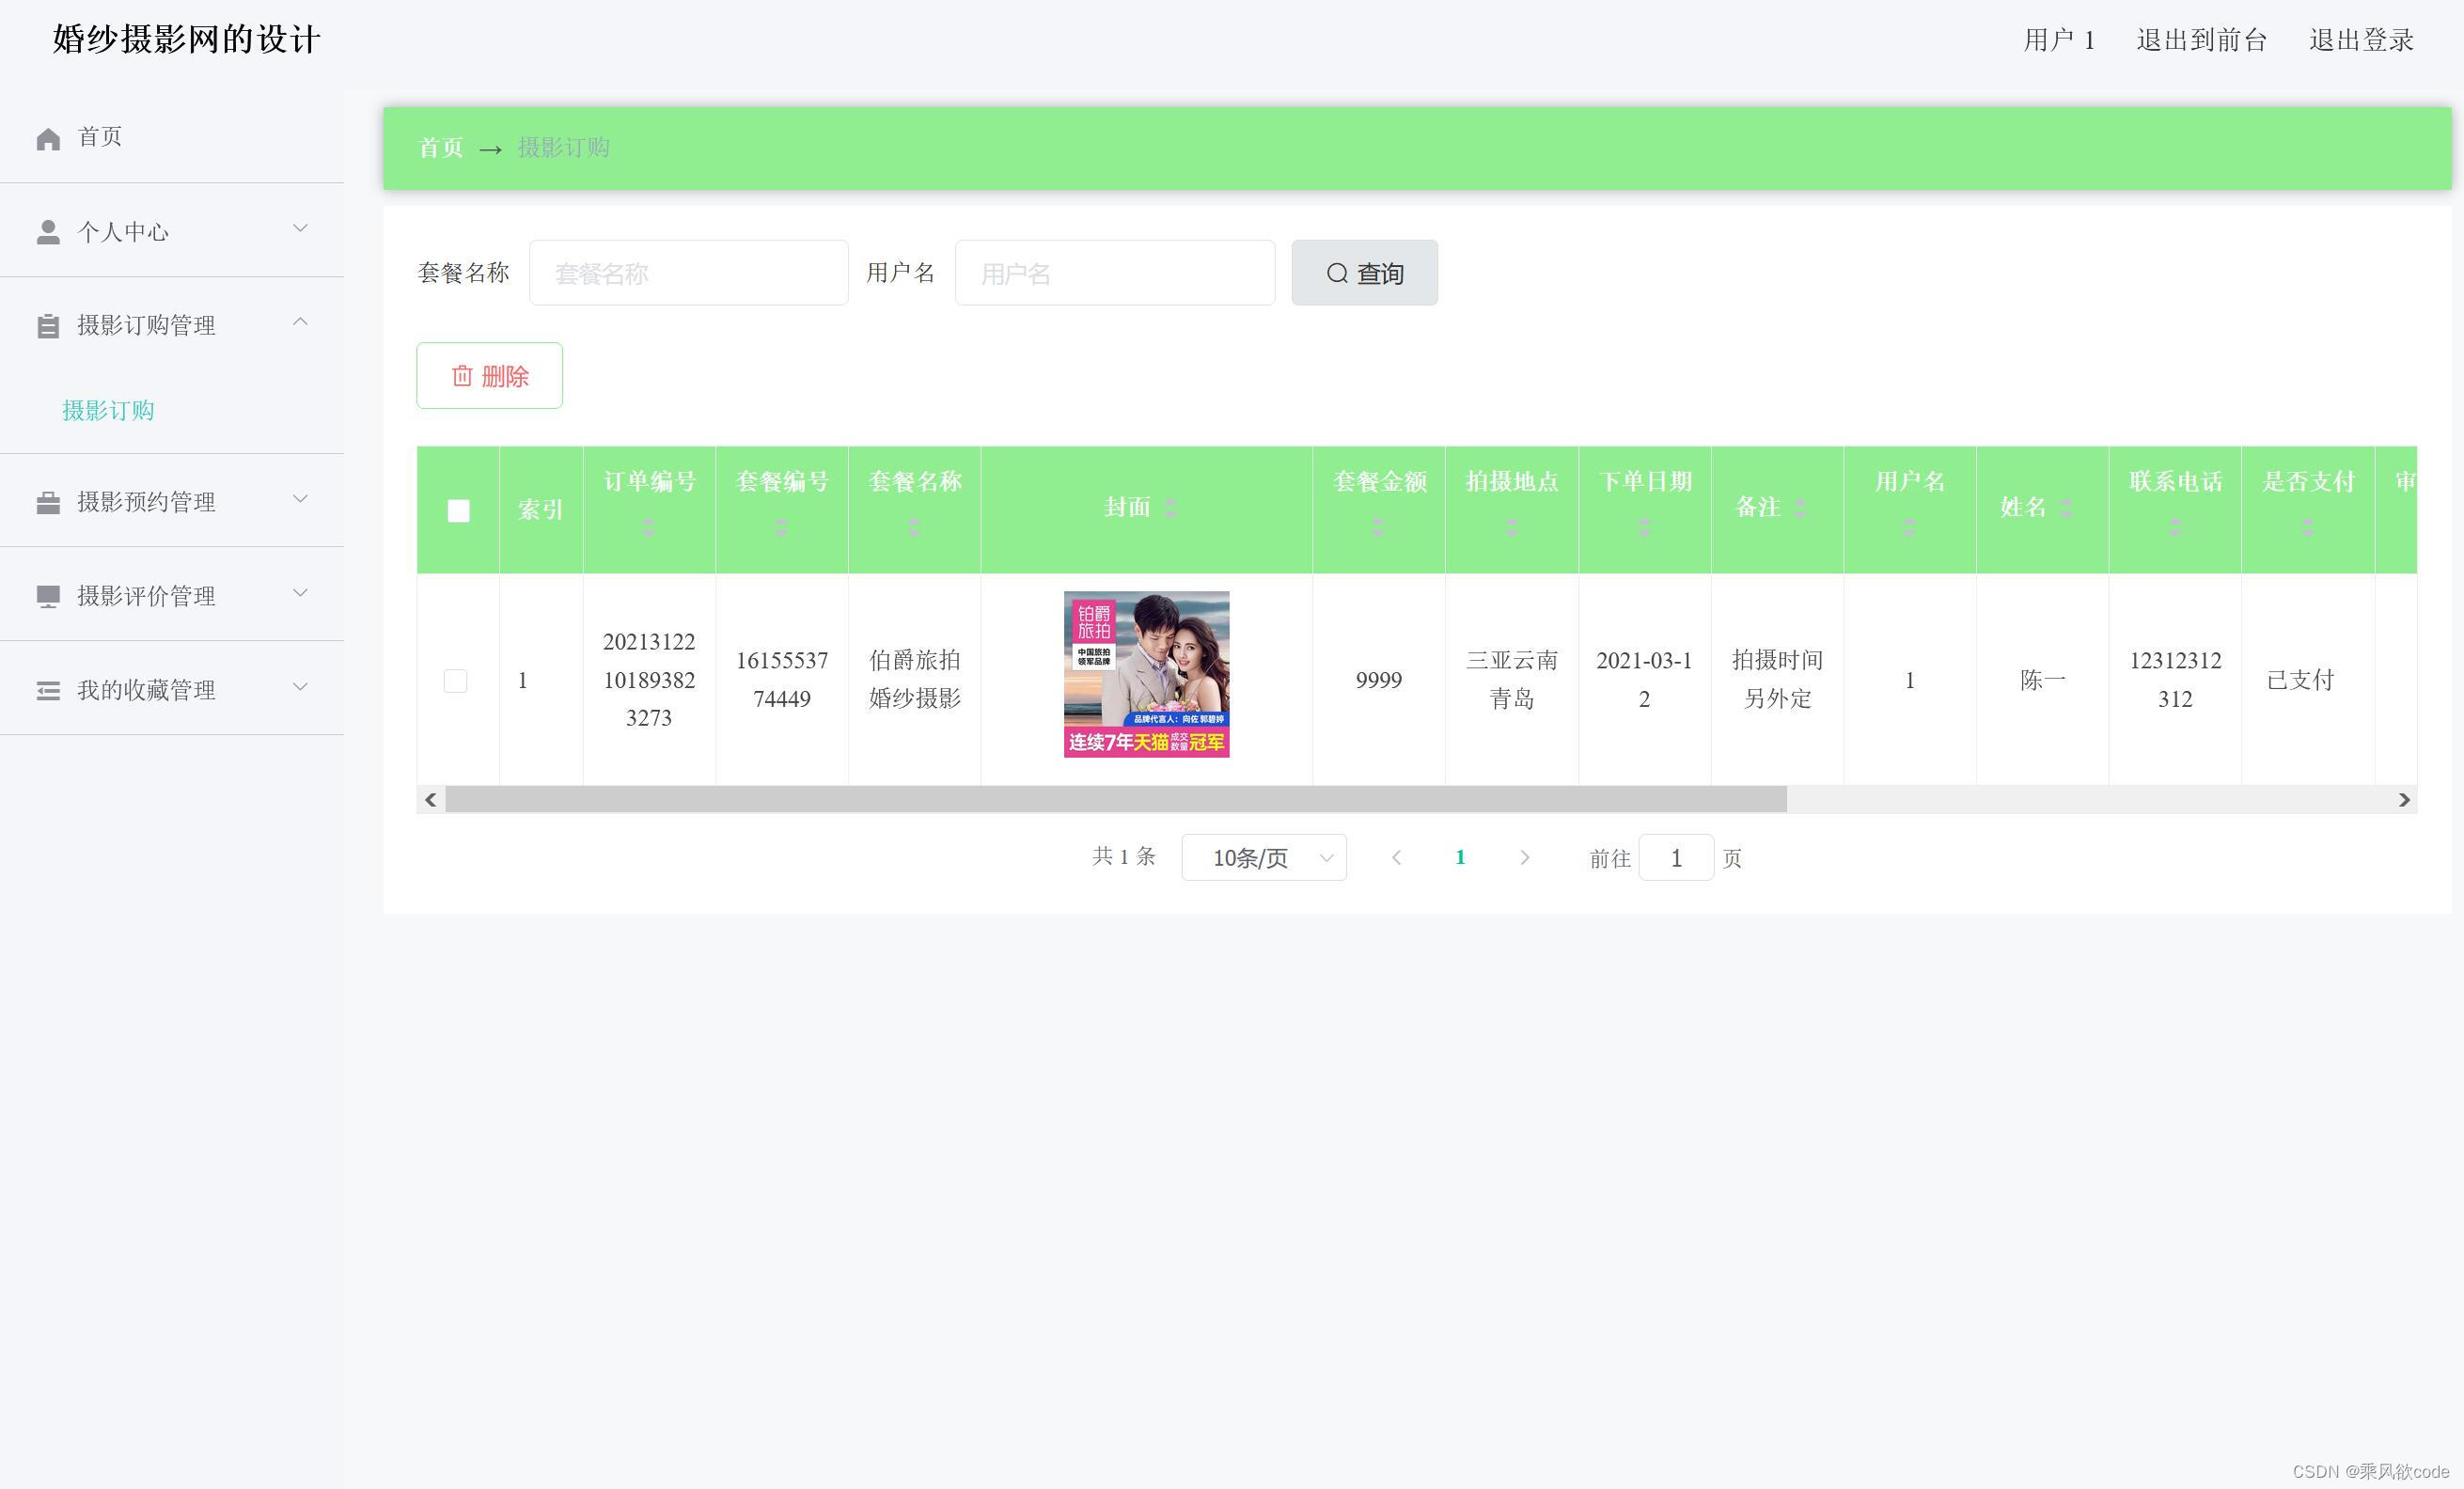Click the sort arrows on 封面 column
2464x1489 pixels.
(1170, 508)
